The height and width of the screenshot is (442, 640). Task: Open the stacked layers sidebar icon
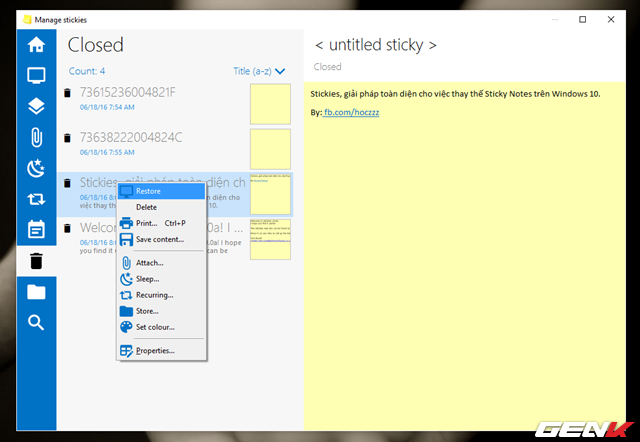click(36, 106)
